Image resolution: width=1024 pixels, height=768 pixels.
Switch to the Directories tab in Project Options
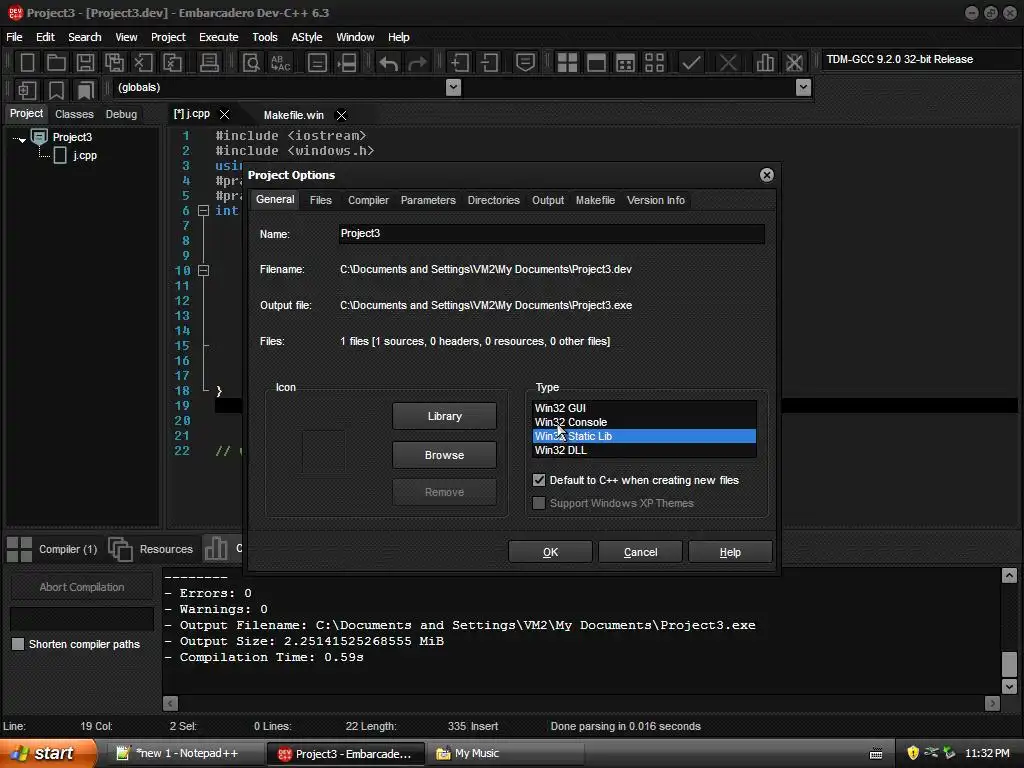click(494, 200)
